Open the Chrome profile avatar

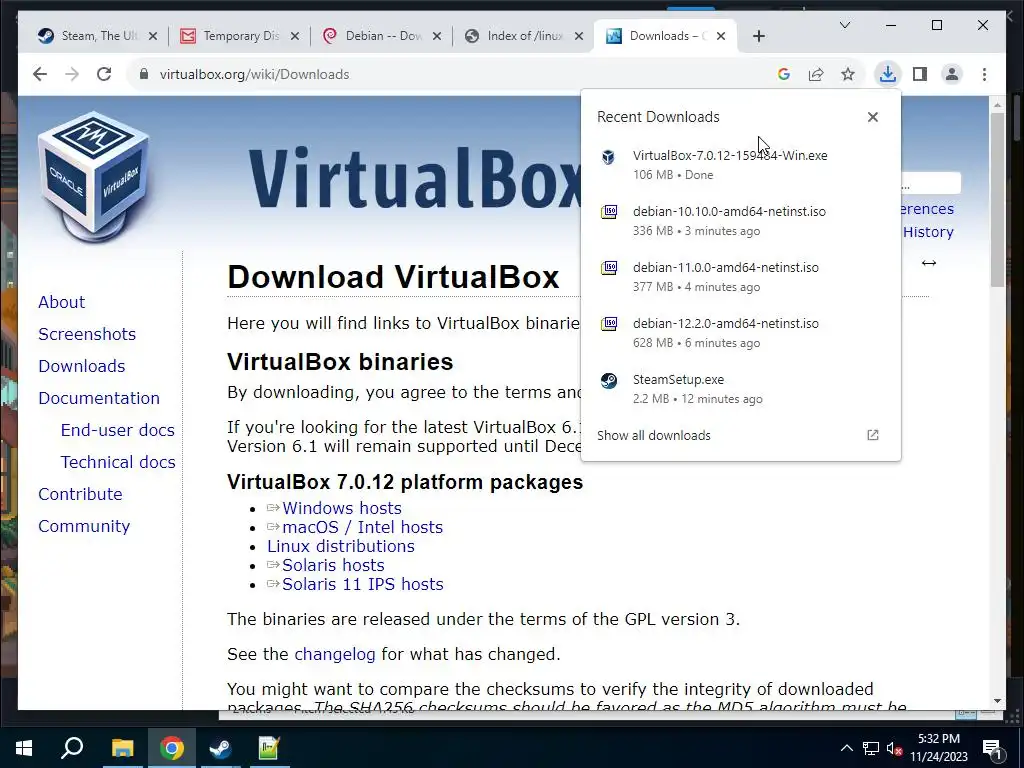(952, 74)
